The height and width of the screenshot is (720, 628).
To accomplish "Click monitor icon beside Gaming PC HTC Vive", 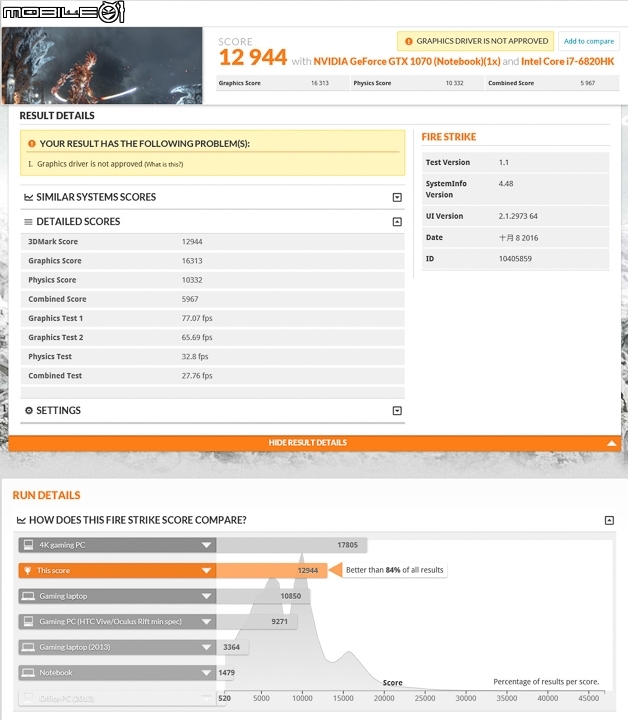I will tap(28, 622).
